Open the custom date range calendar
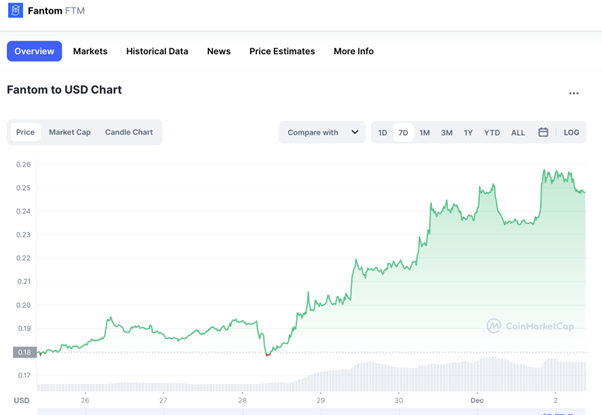The width and height of the screenshot is (602, 415). 543,132
